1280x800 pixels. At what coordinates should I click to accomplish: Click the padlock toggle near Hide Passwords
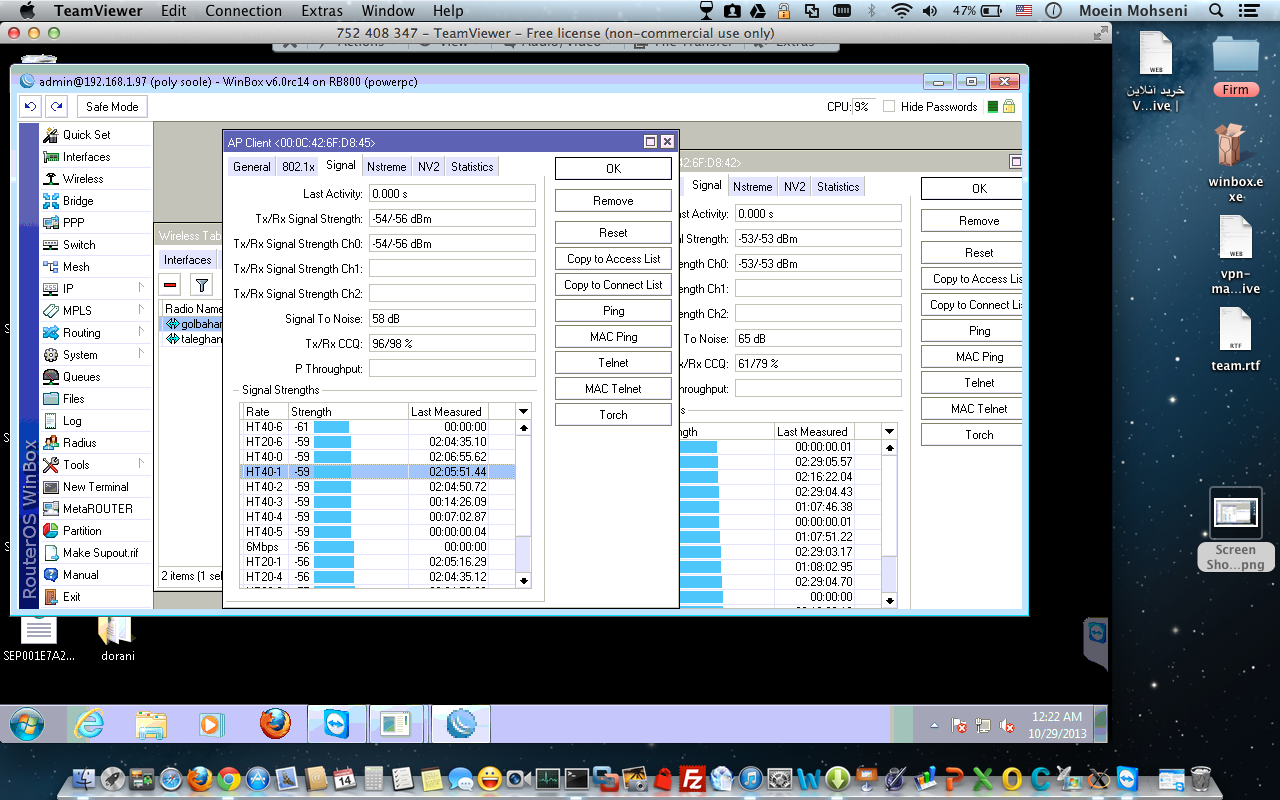pyautogui.click(x=1011, y=106)
